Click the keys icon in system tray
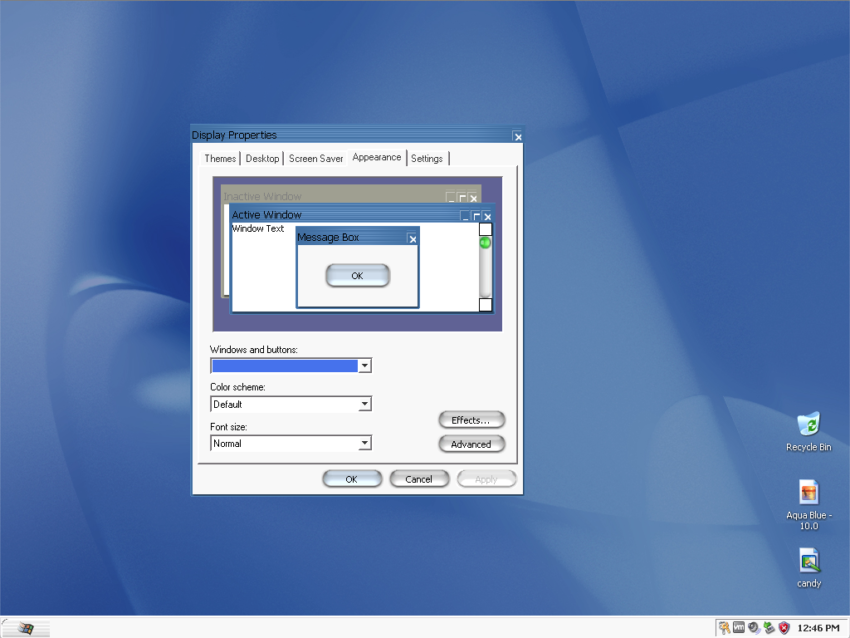This screenshot has width=850, height=638. point(724,628)
